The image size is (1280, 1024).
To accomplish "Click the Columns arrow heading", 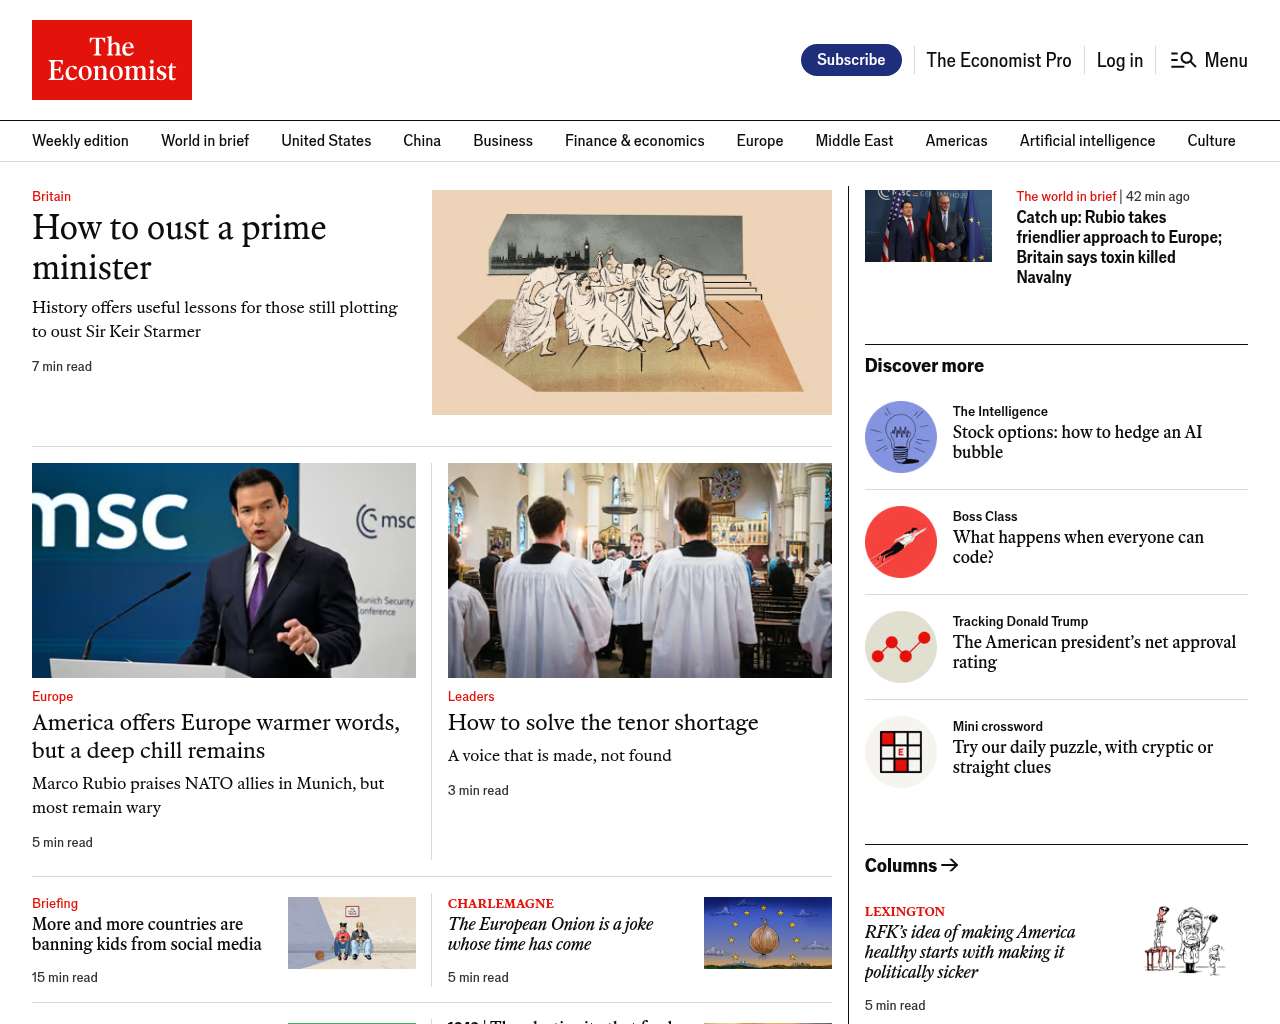I will pos(911,865).
